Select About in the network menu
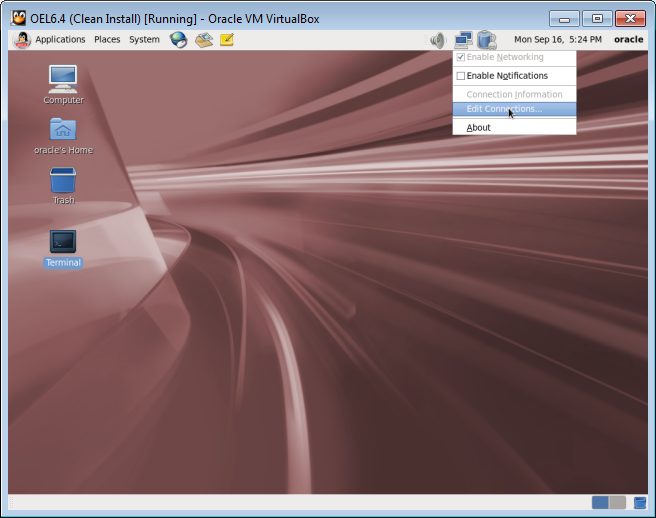656x518 pixels. (514, 127)
